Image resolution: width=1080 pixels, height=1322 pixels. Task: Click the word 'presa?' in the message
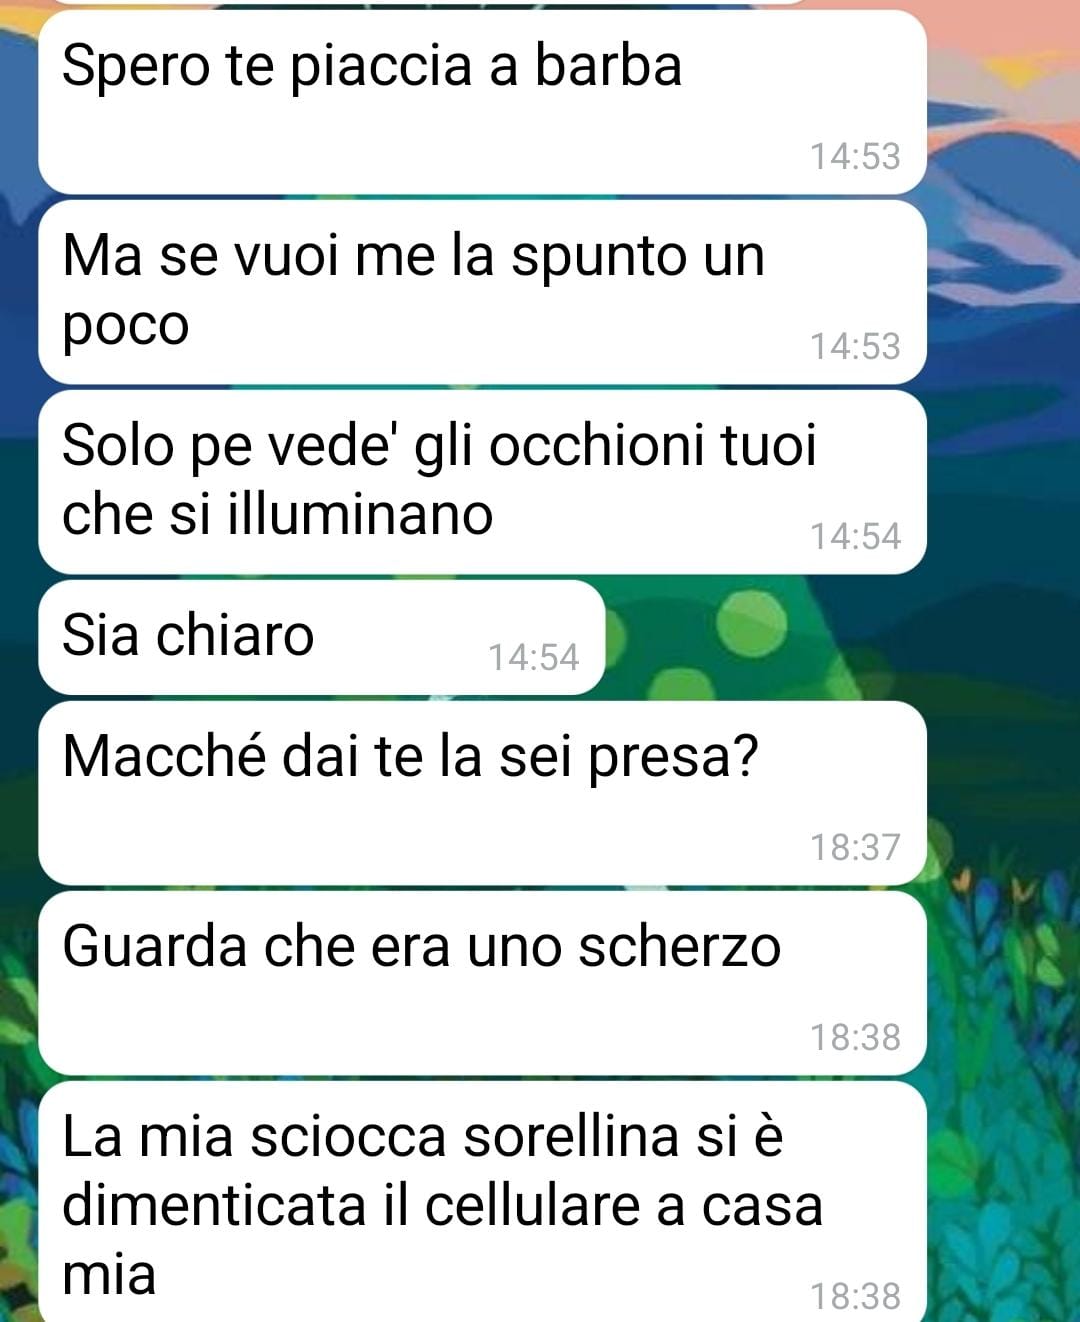click(673, 758)
